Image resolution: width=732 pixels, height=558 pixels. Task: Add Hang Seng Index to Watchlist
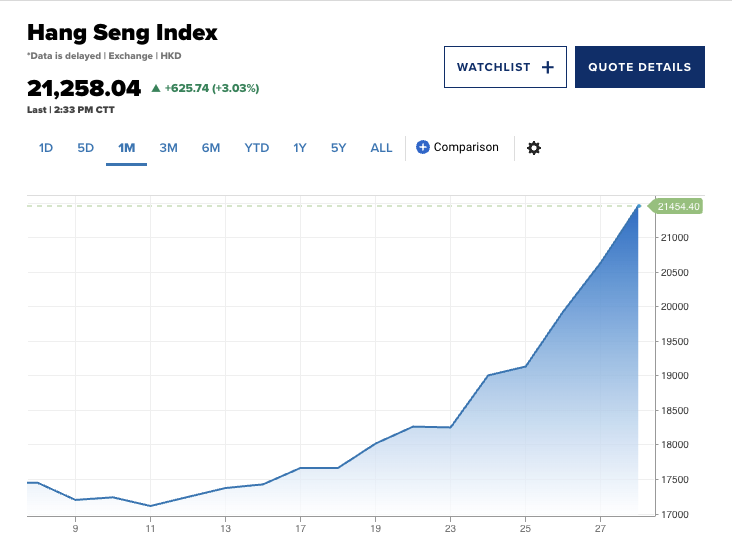point(505,67)
